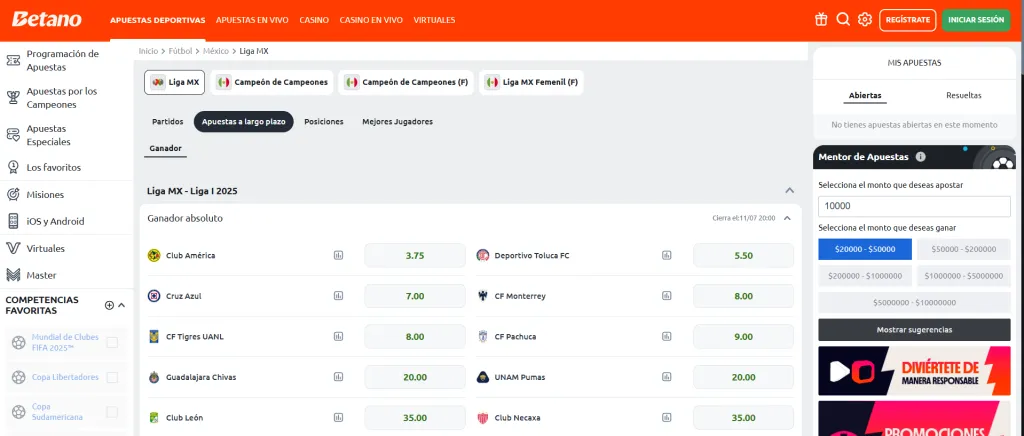Image resolution: width=1024 pixels, height=436 pixels.
Task: Switch to the Resueltas bets tab
Action: click(963, 95)
